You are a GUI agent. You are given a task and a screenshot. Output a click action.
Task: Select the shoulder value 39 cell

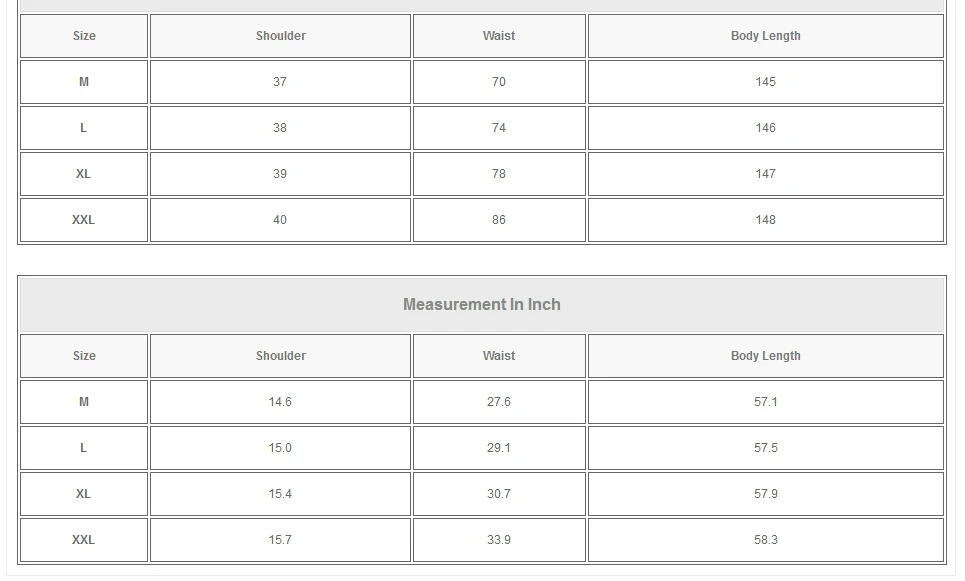[x=280, y=174]
